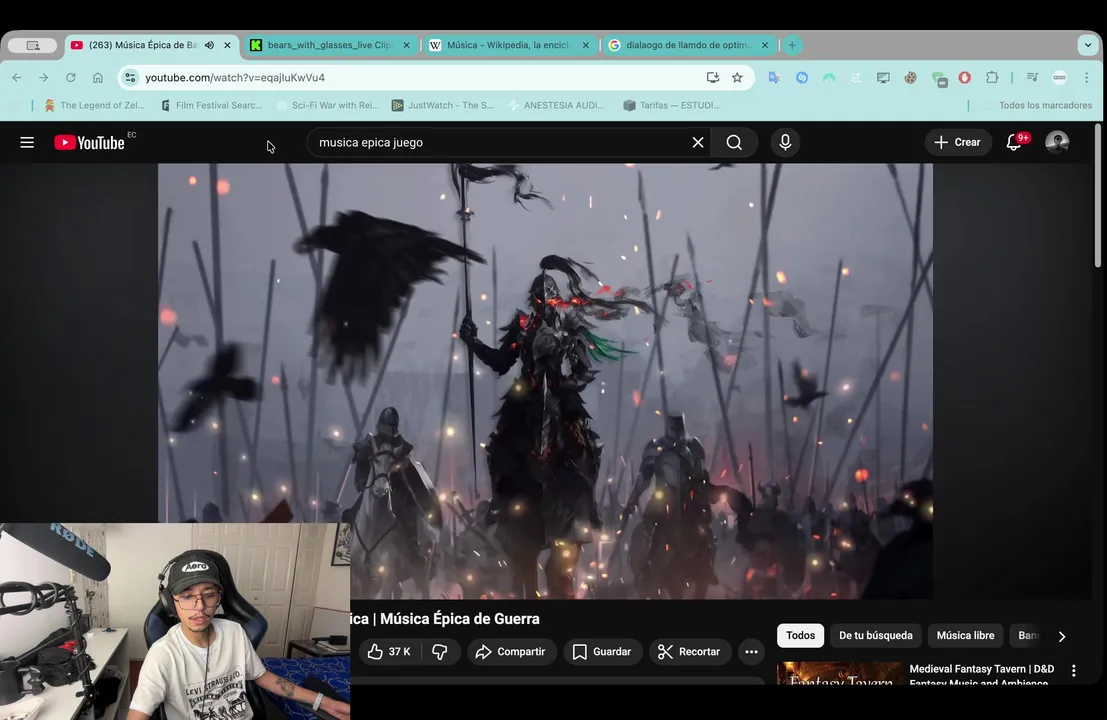Open the media control music-note icon
This screenshot has height=720, width=1107.
pyautogui.click(x=1032, y=78)
